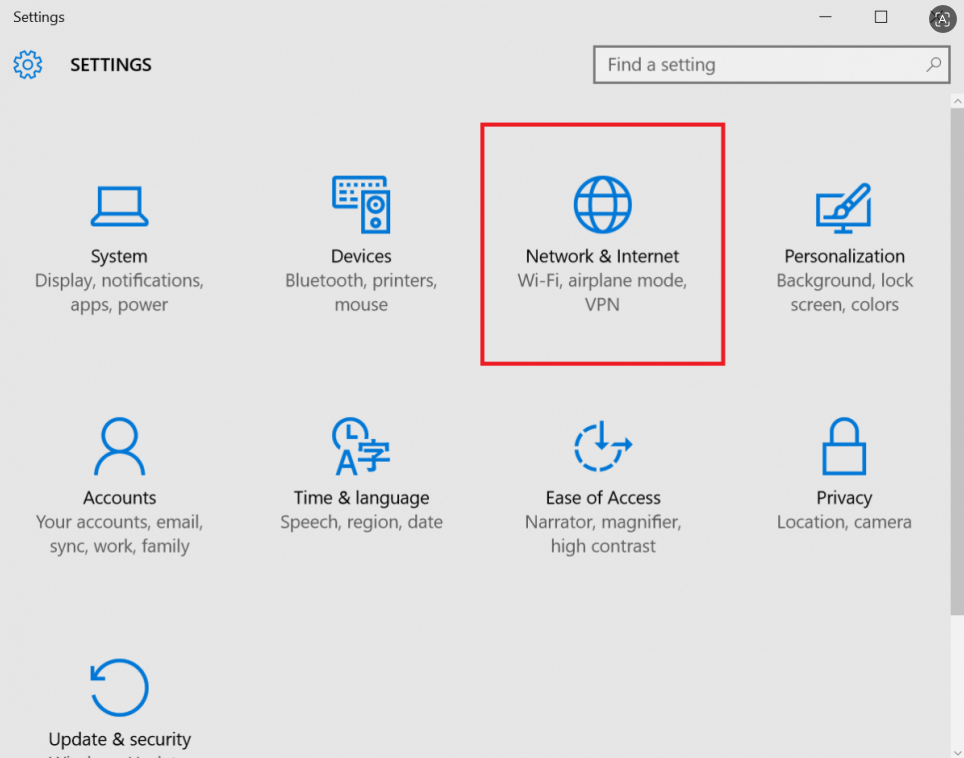Click the vertical scrollbar thumb

point(957,361)
